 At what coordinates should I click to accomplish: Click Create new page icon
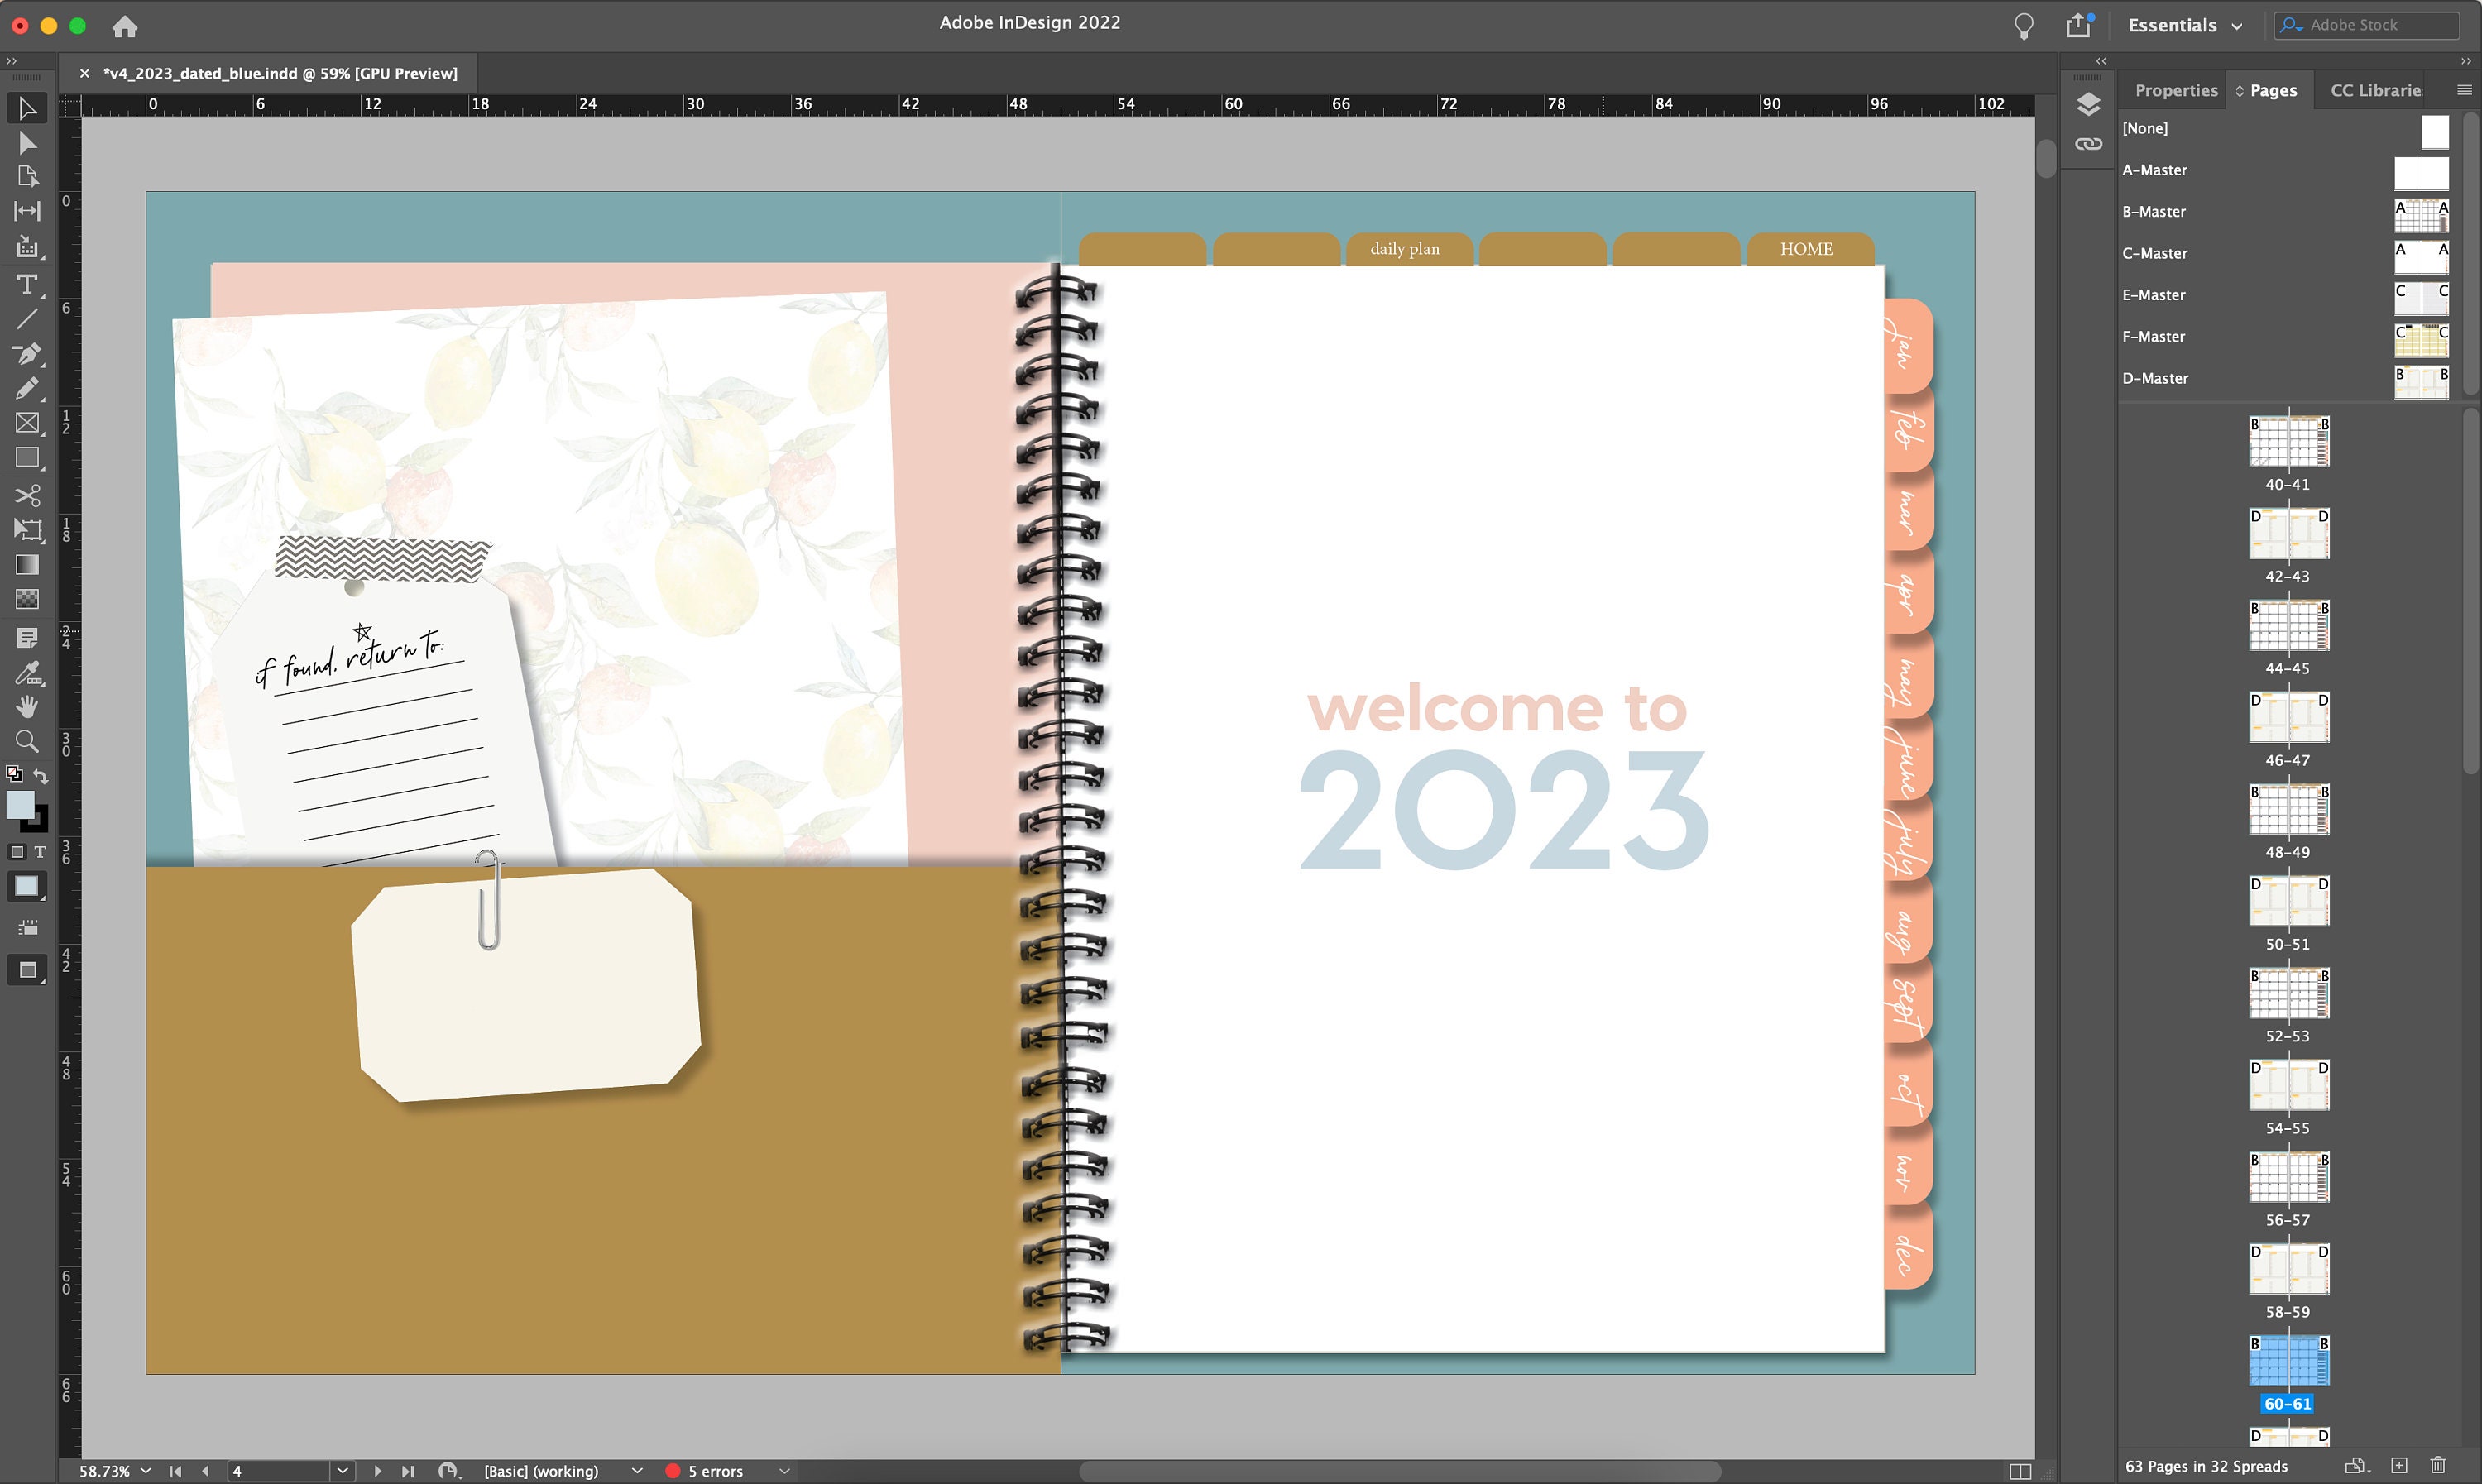point(2399,1465)
